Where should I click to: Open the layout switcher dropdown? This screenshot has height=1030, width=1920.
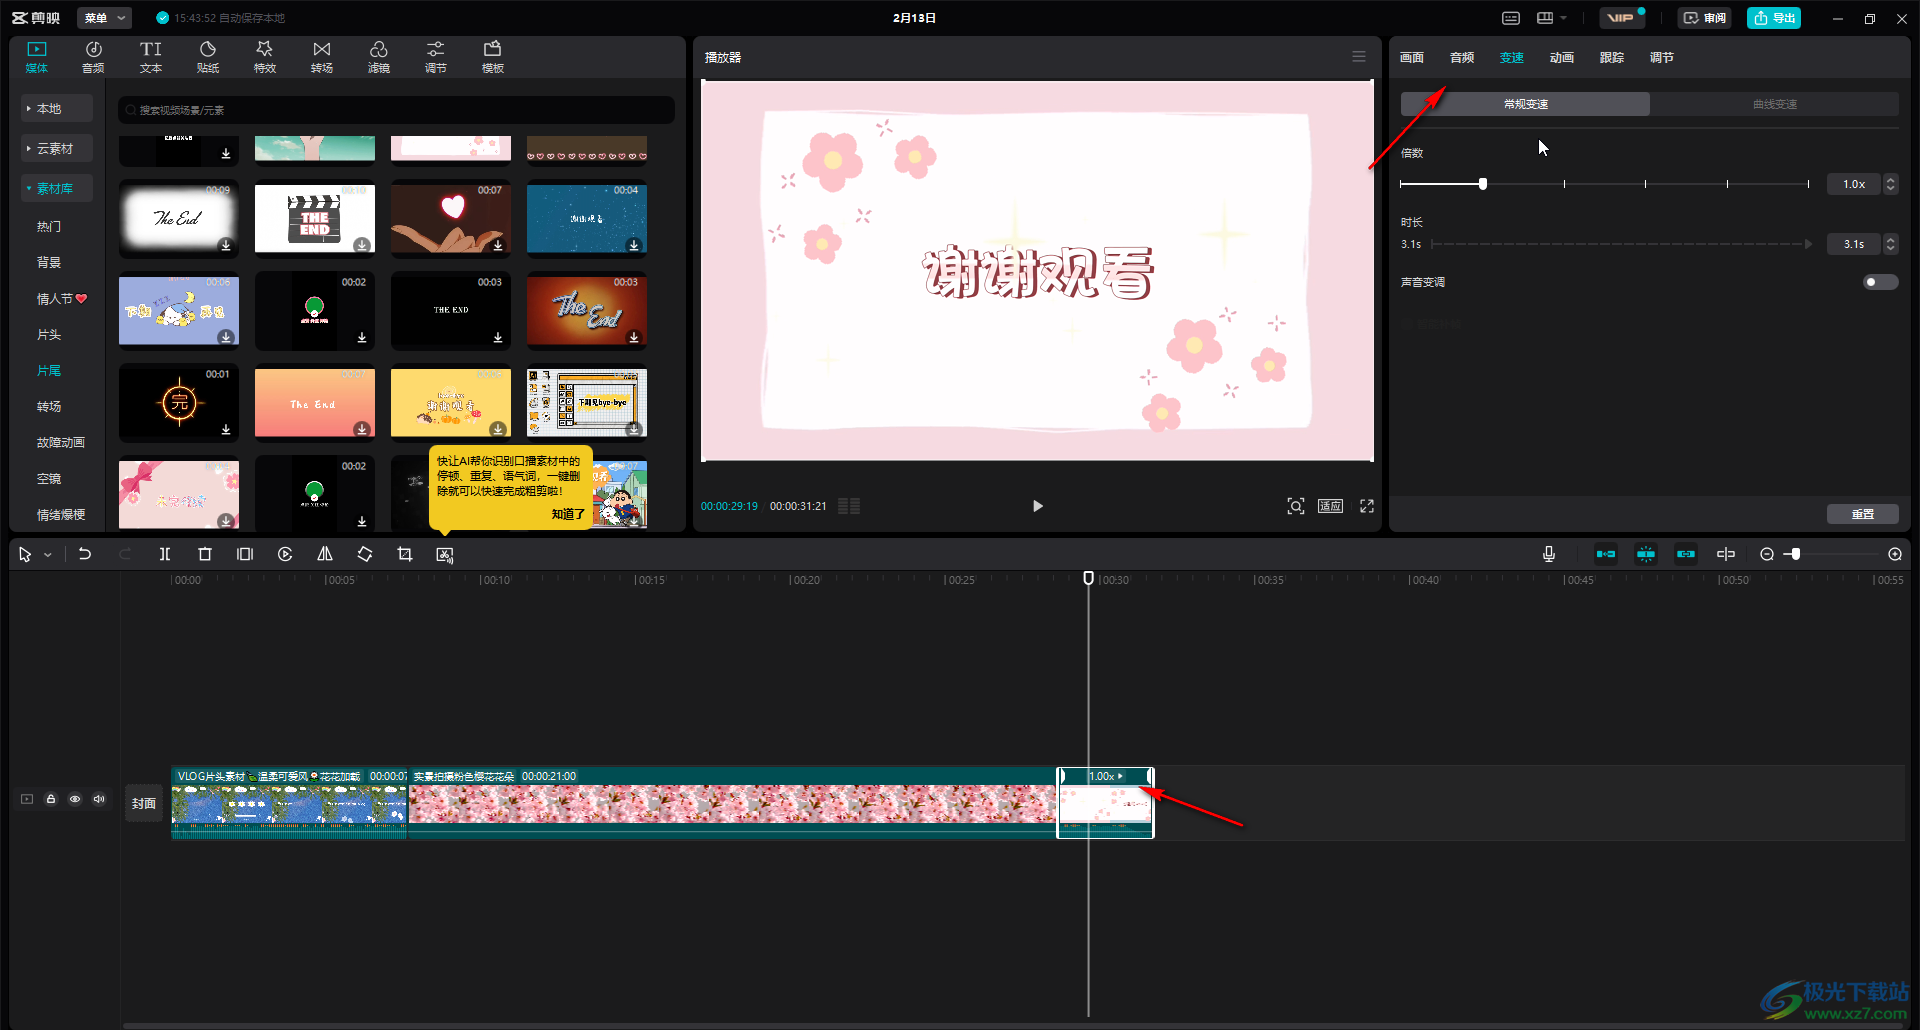(1552, 18)
